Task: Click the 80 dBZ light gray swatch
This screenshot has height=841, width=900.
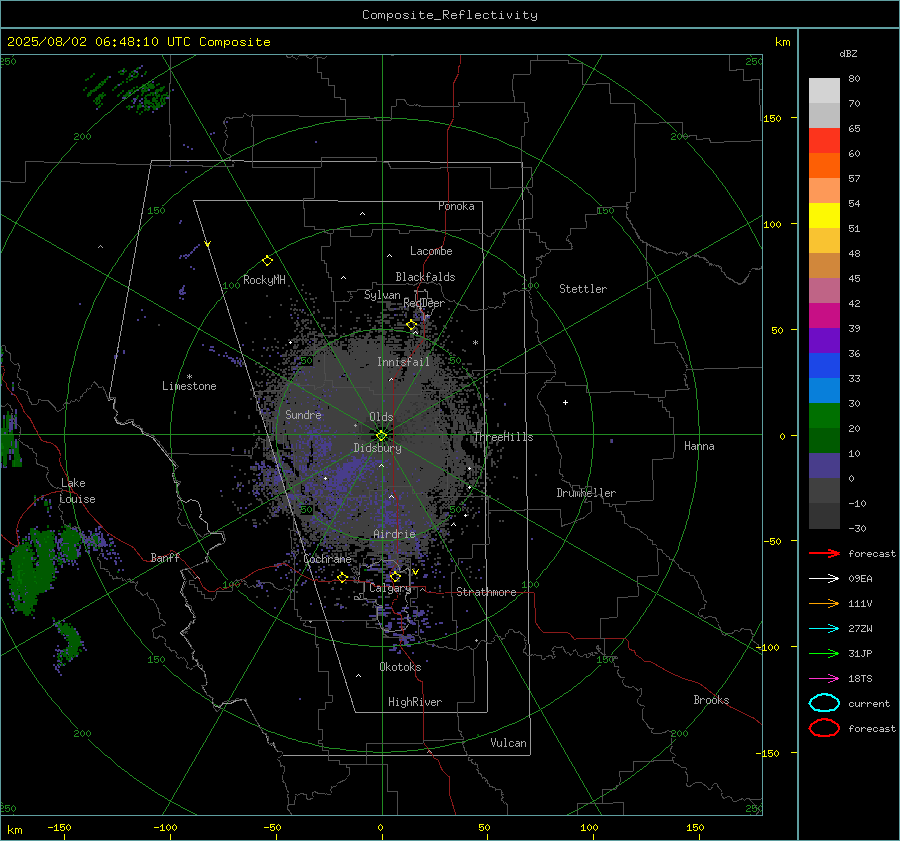Action: click(x=824, y=90)
